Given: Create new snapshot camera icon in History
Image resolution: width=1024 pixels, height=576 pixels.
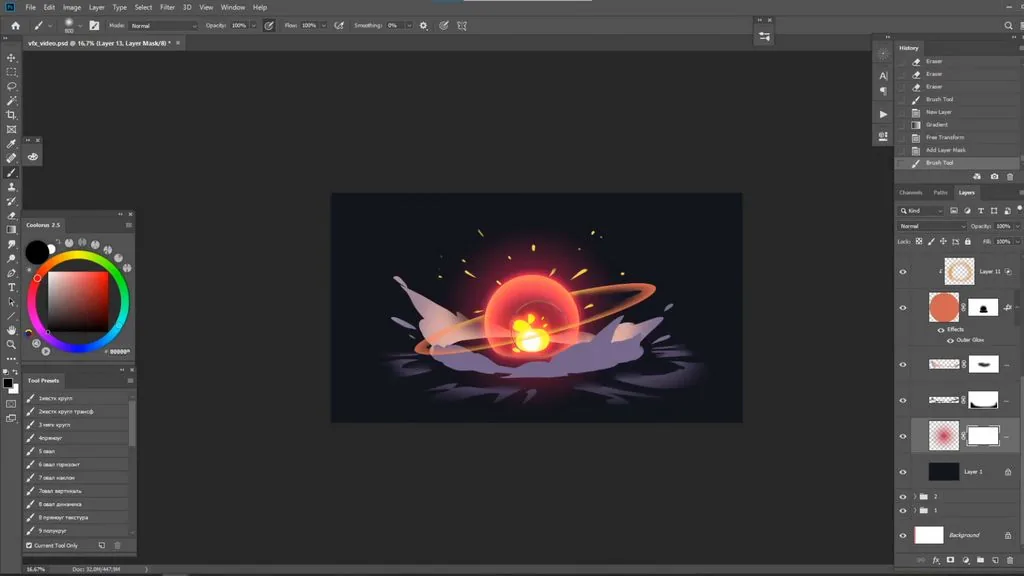Looking at the screenshot, I should (994, 176).
